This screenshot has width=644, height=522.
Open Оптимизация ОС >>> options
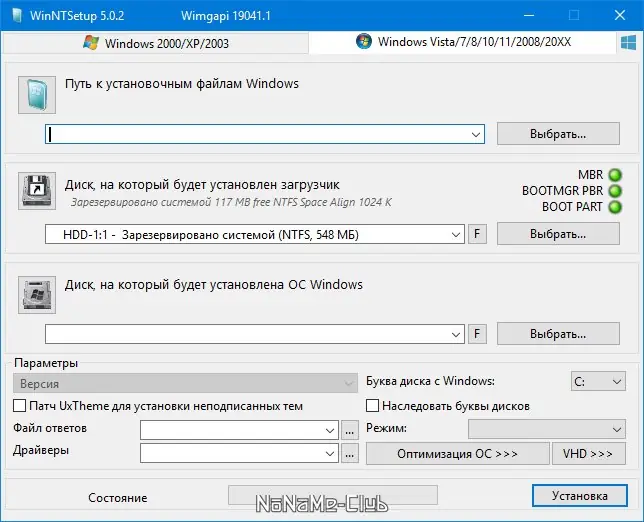[458, 453]
